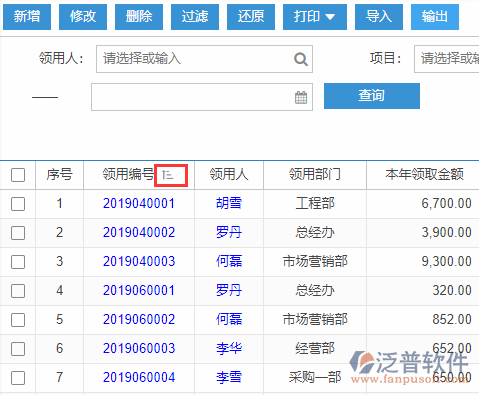Select the 经营部 department cell
The width and height of the screenshot is (479, 395).
pos(315,348)
